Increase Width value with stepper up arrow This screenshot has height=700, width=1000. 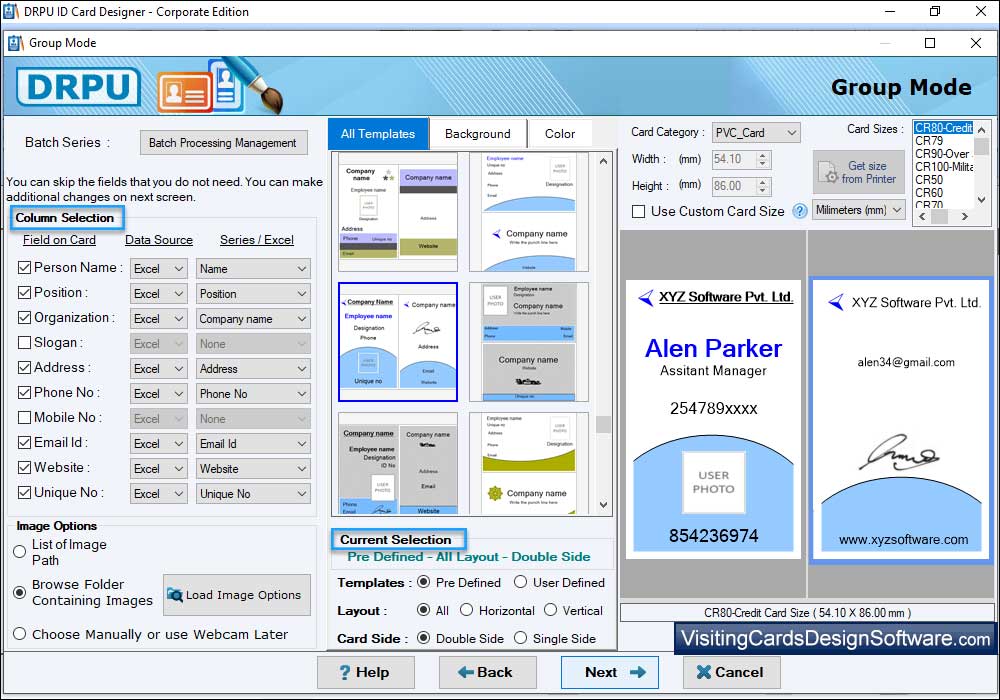[x=762, y=155]
